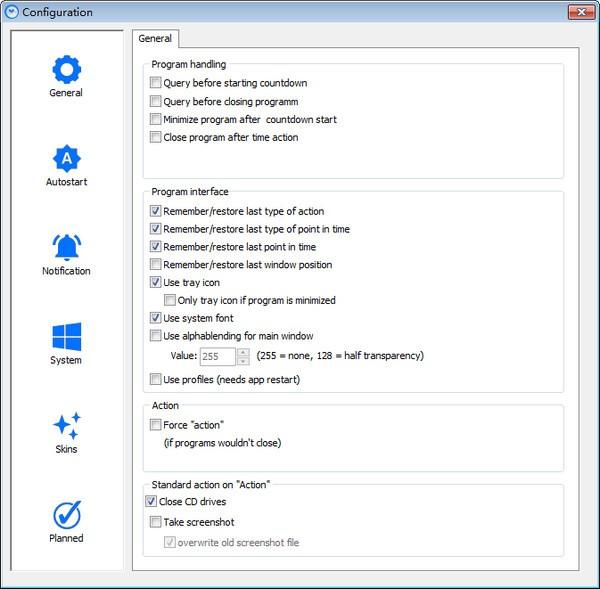Viewport: 600px width, 589px height.
Task: Uncheck Close CD drives
Action: (x=151, y=501)
